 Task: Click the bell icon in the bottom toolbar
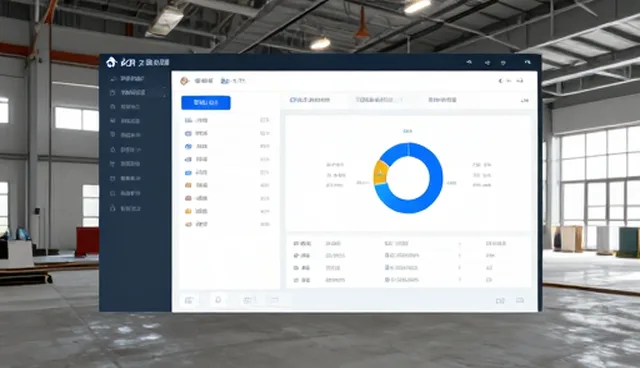[x=218, y=300]
